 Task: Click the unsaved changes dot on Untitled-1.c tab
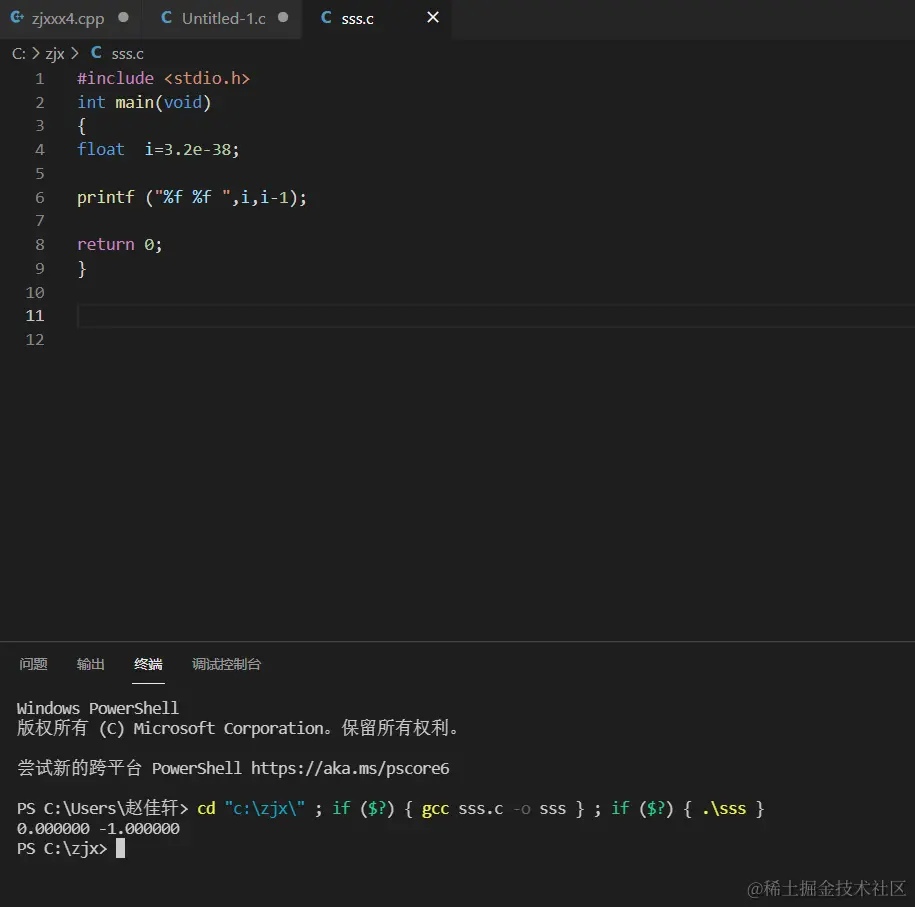tap(282, 17)
